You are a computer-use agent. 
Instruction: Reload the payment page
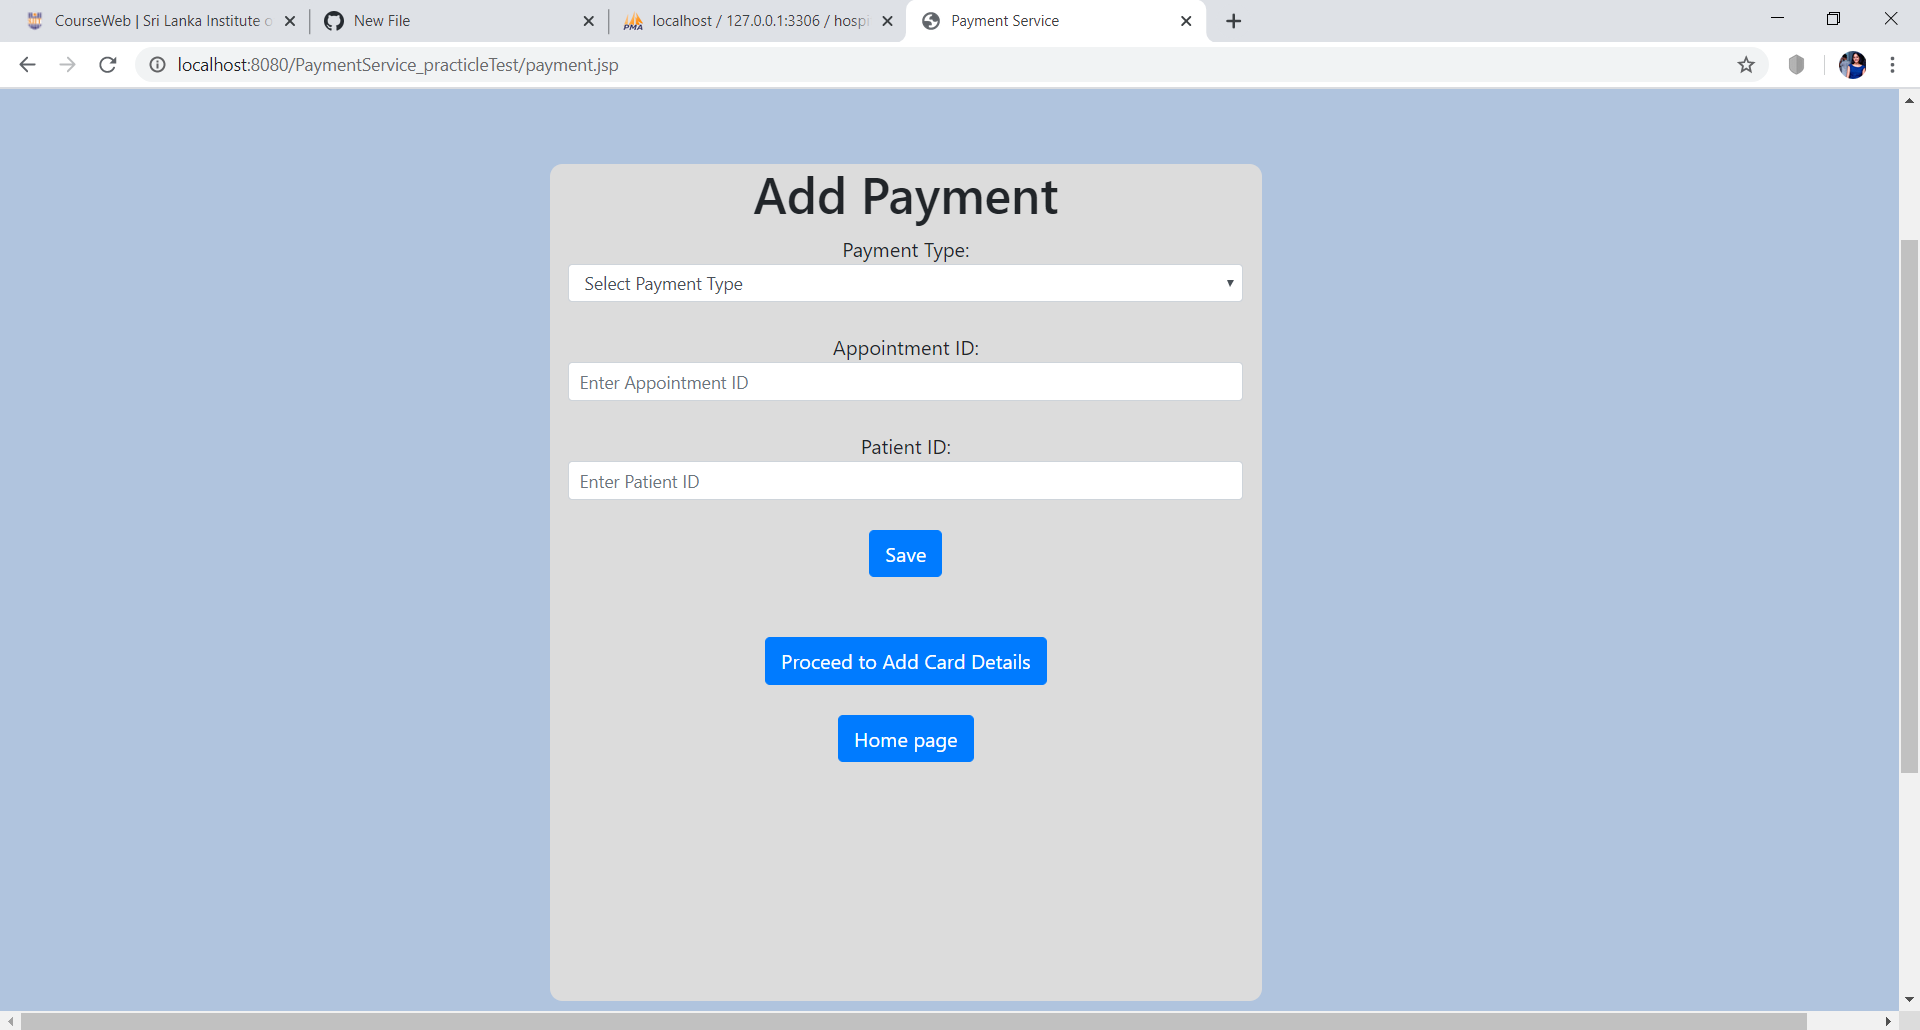point(108,65)
